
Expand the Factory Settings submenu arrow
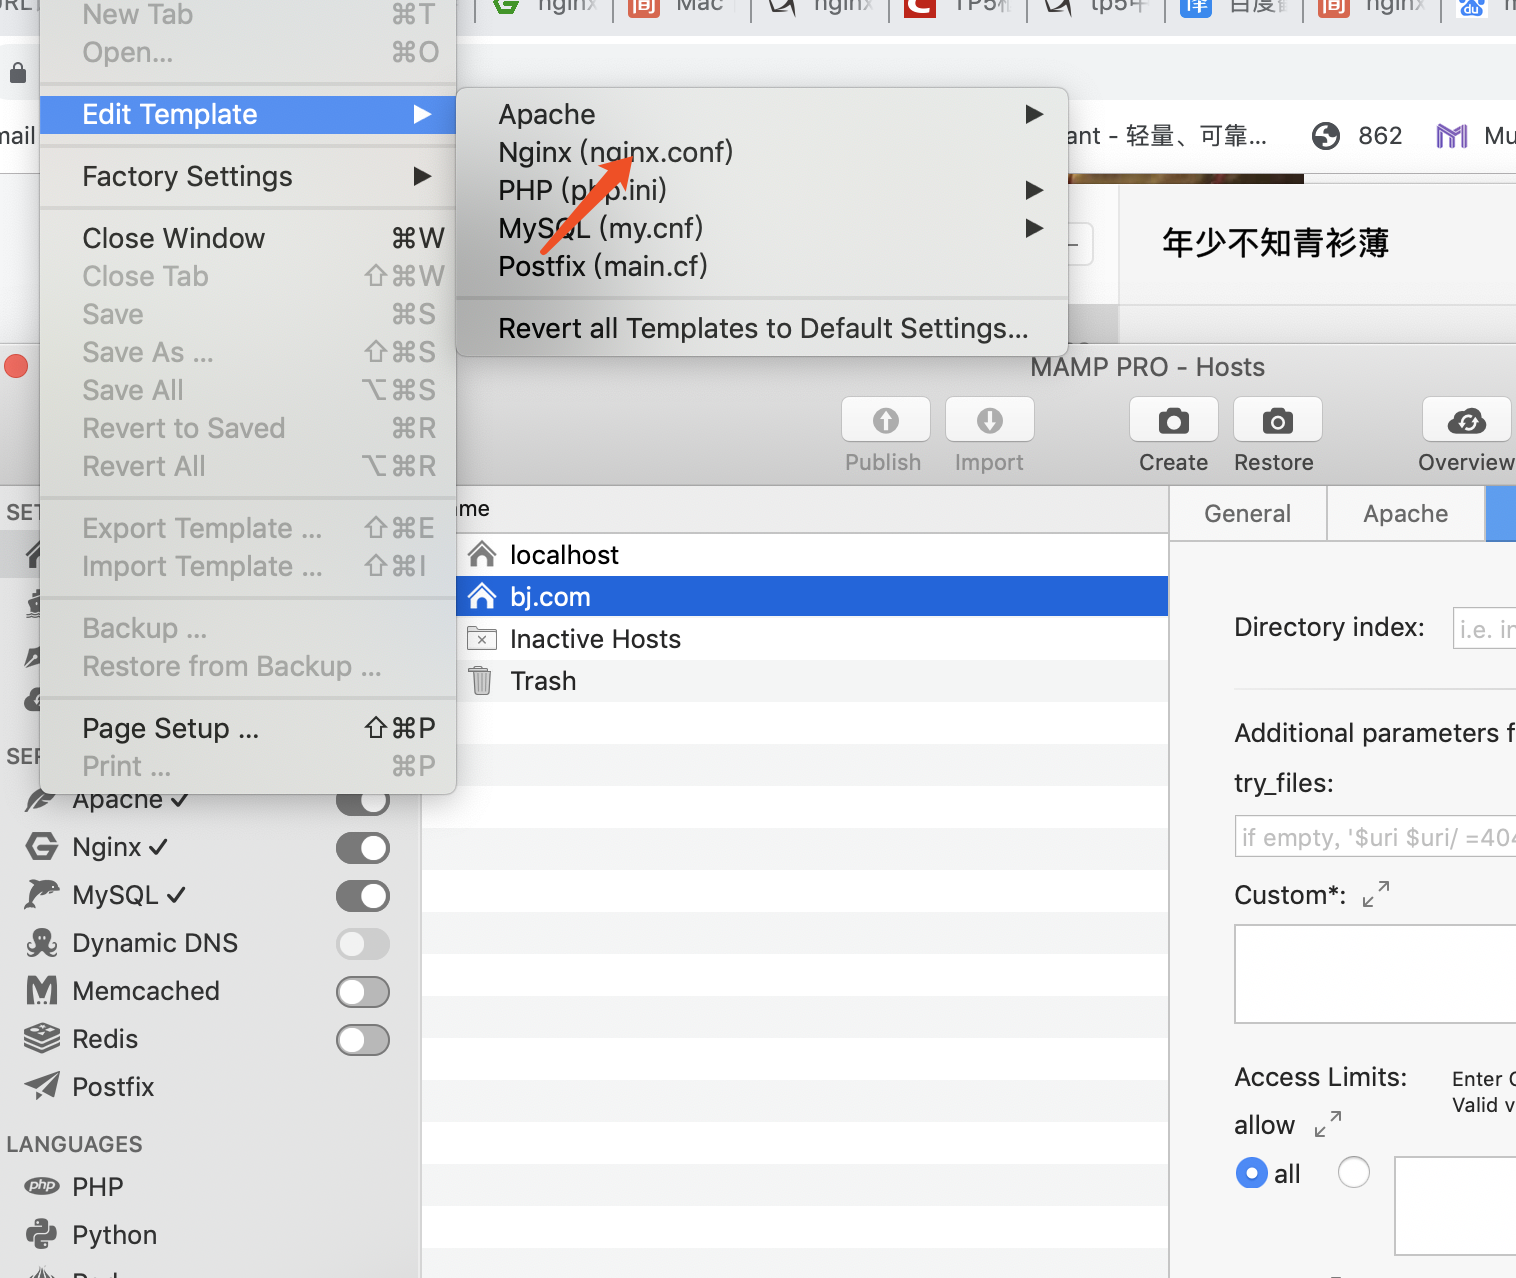pyautogui.click(x=423, y=176)
